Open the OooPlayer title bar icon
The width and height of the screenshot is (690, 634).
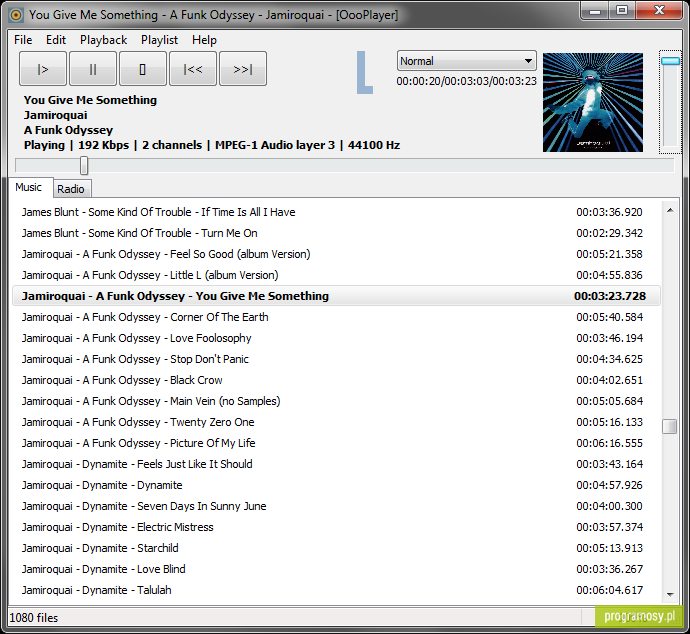pyautogui.click(x=16, y=15)
